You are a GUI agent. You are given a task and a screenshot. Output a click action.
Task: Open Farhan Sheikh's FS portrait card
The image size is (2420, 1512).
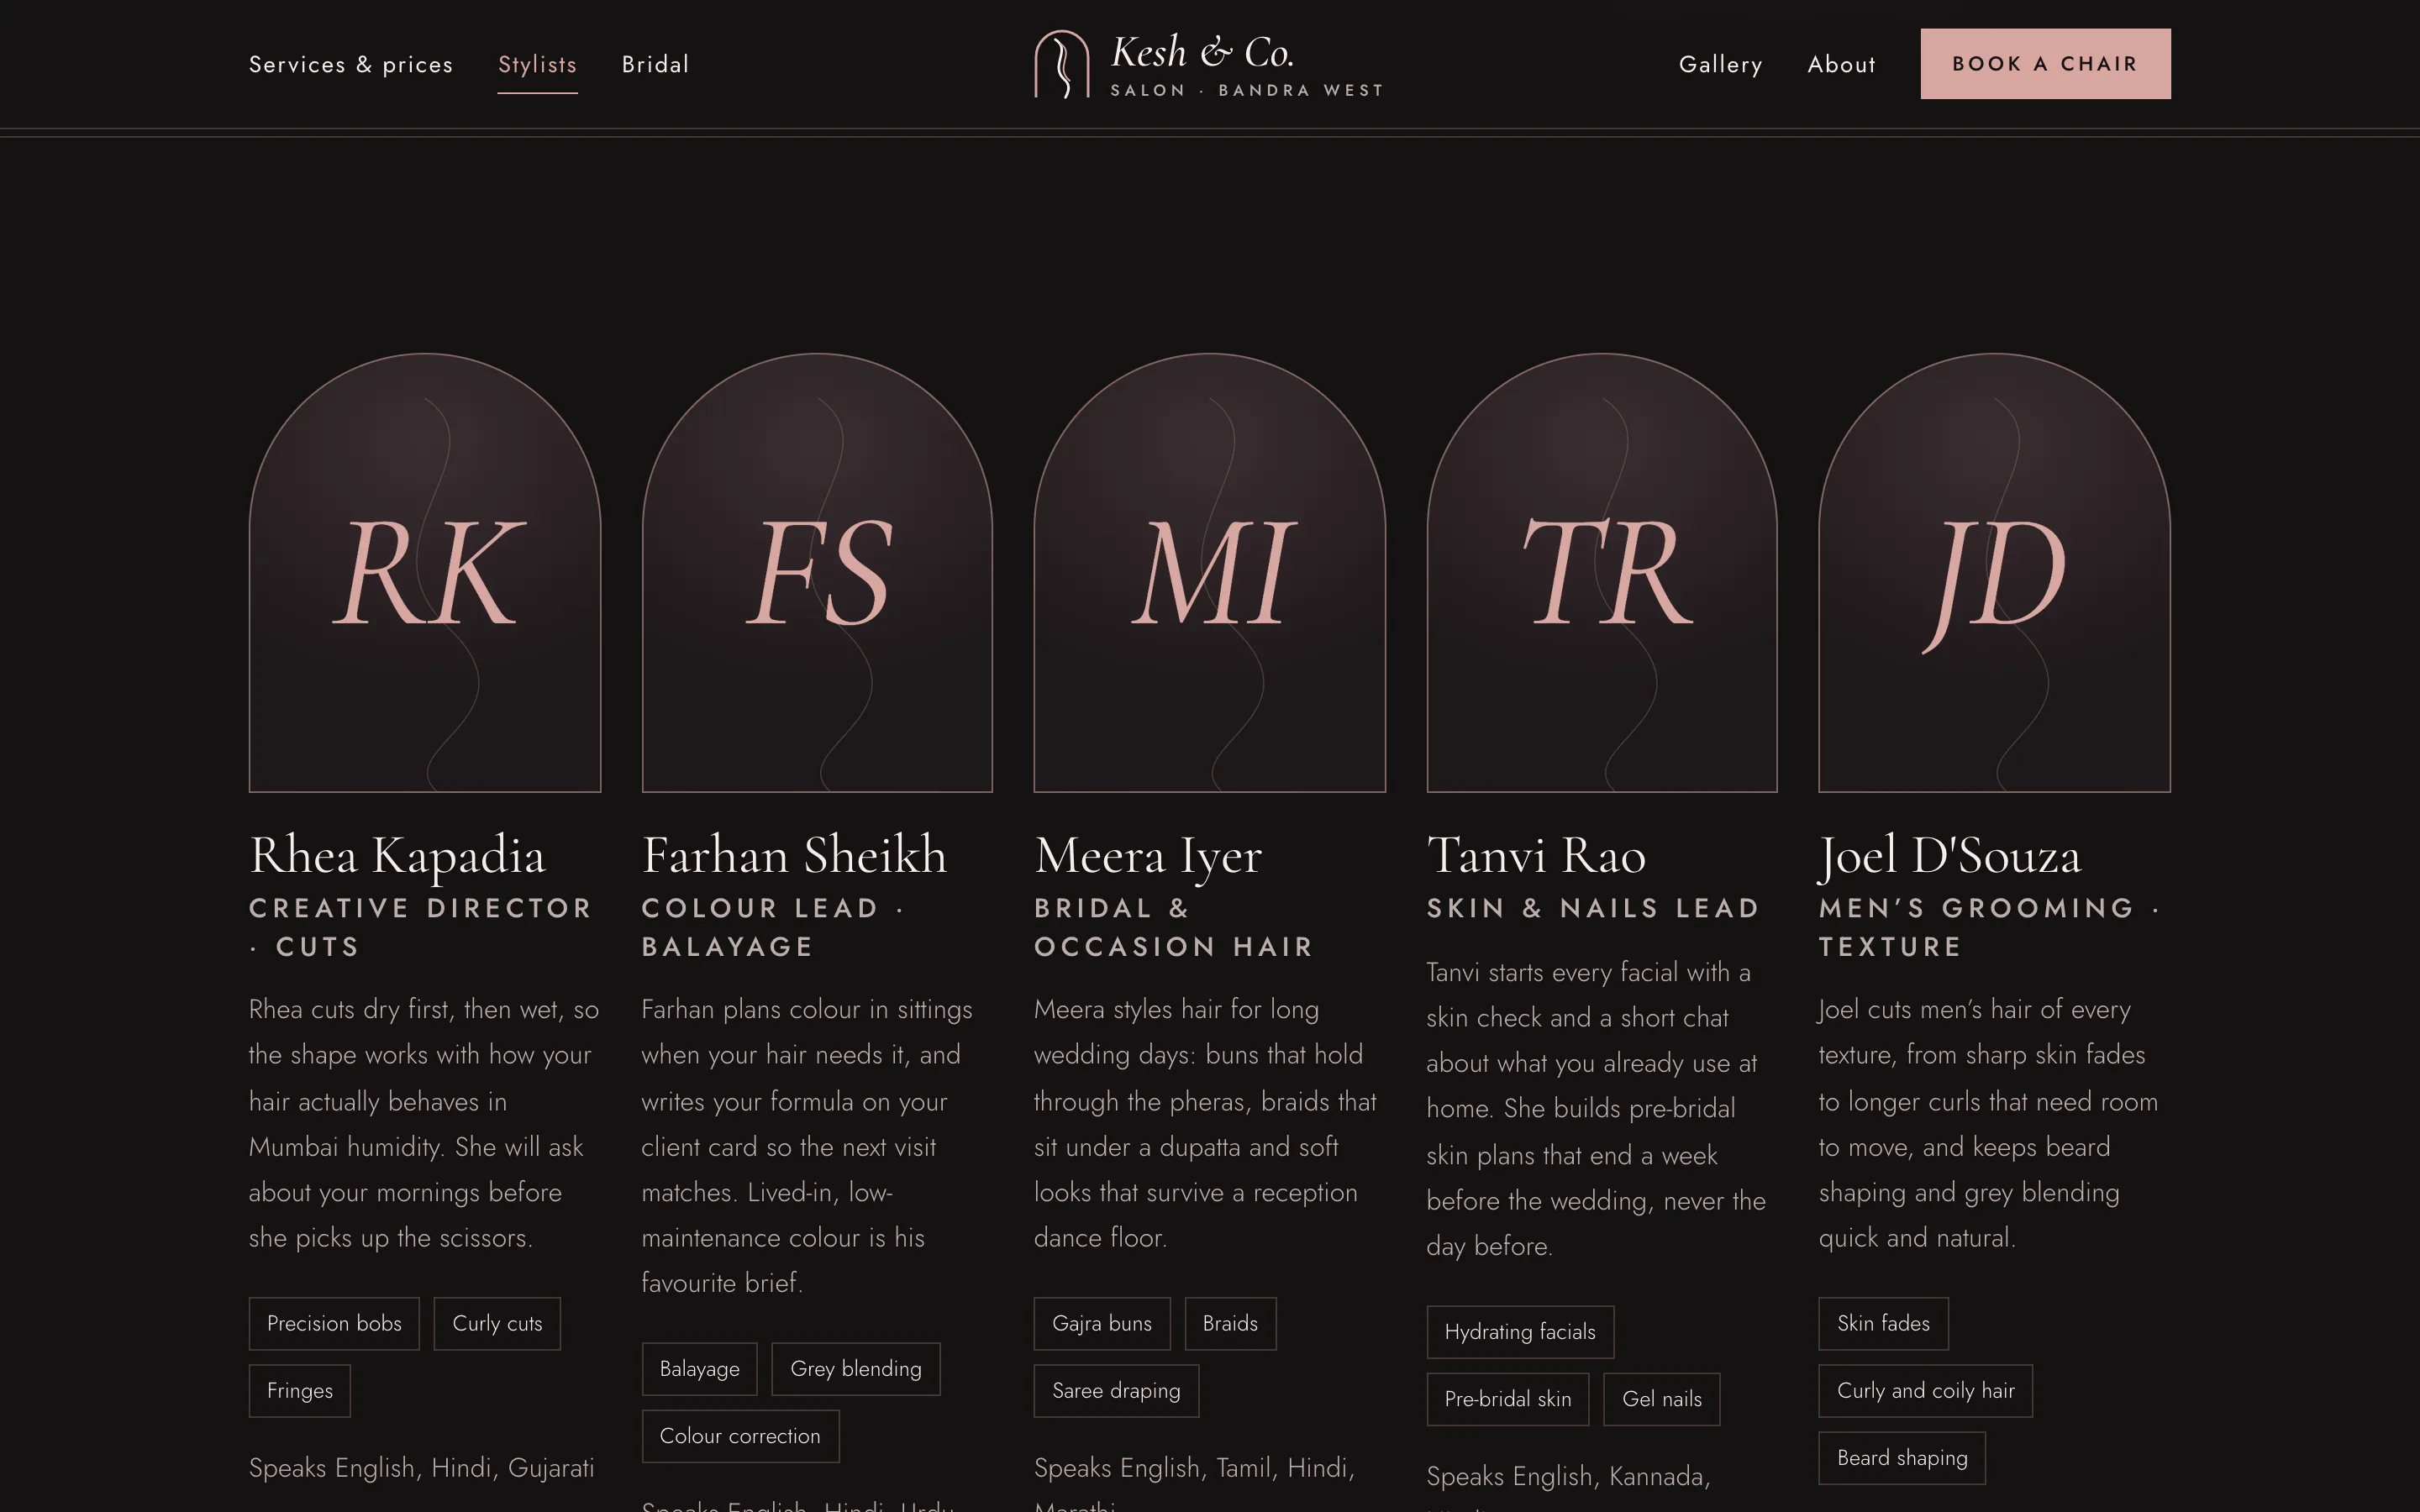coord(817,572)
